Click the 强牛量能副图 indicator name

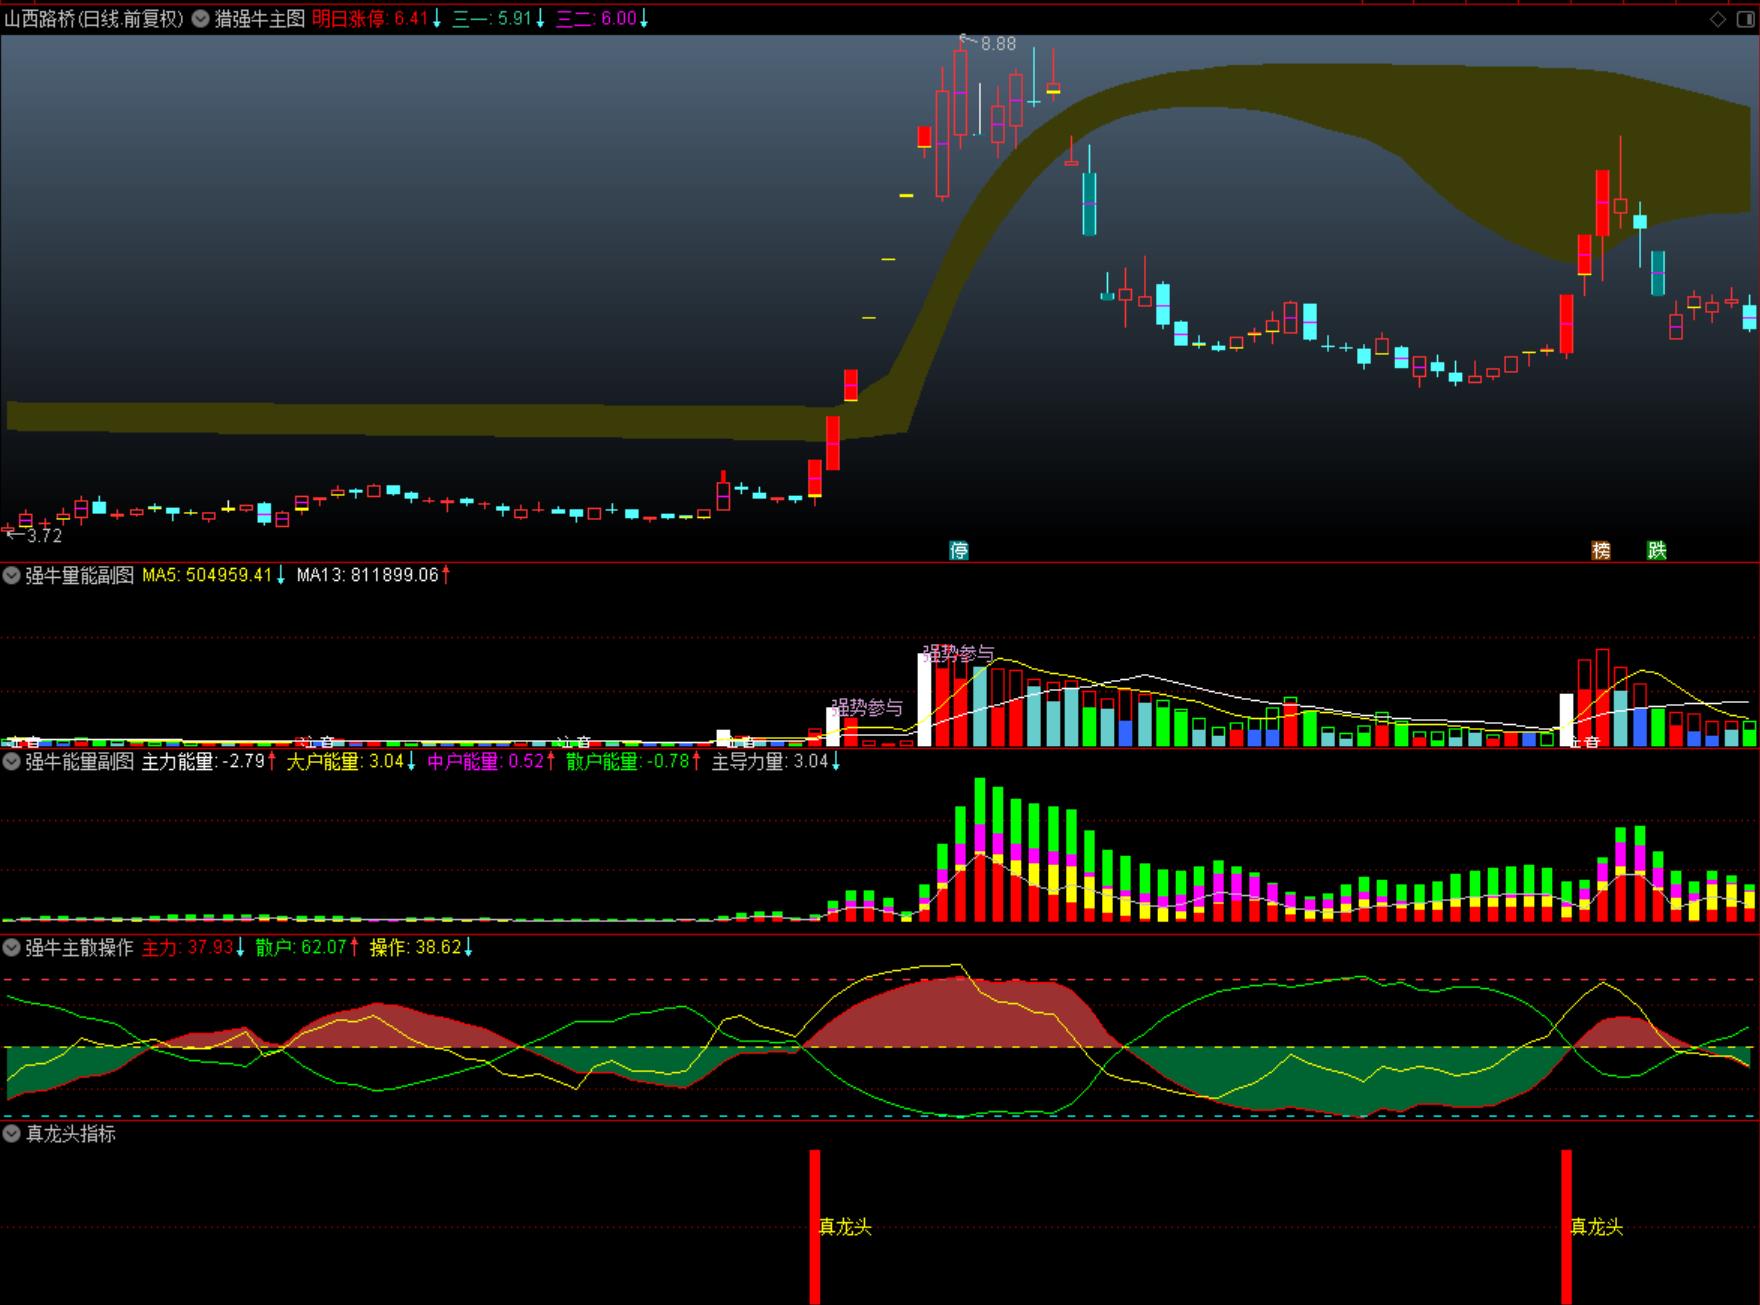(79, 575)
